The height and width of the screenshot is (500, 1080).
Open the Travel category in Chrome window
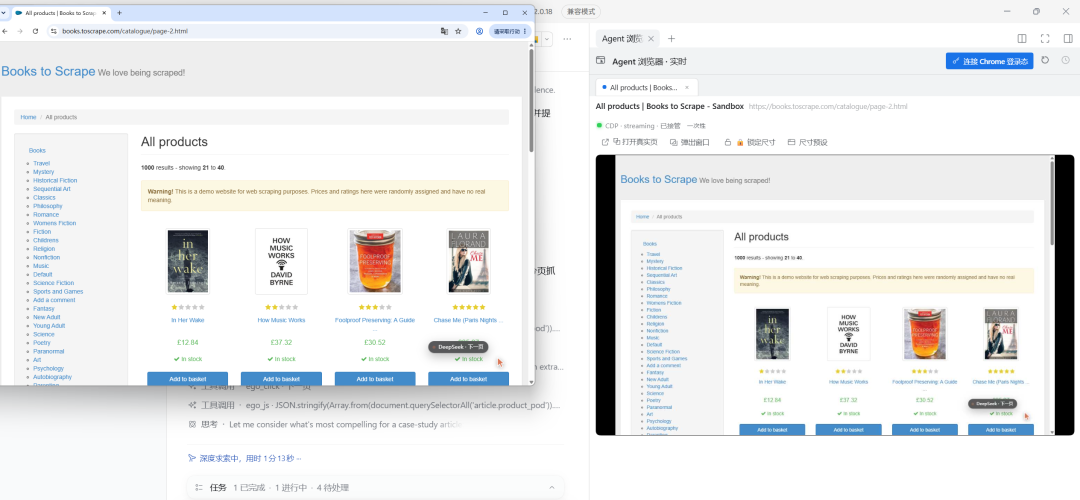tap(41, 163)
